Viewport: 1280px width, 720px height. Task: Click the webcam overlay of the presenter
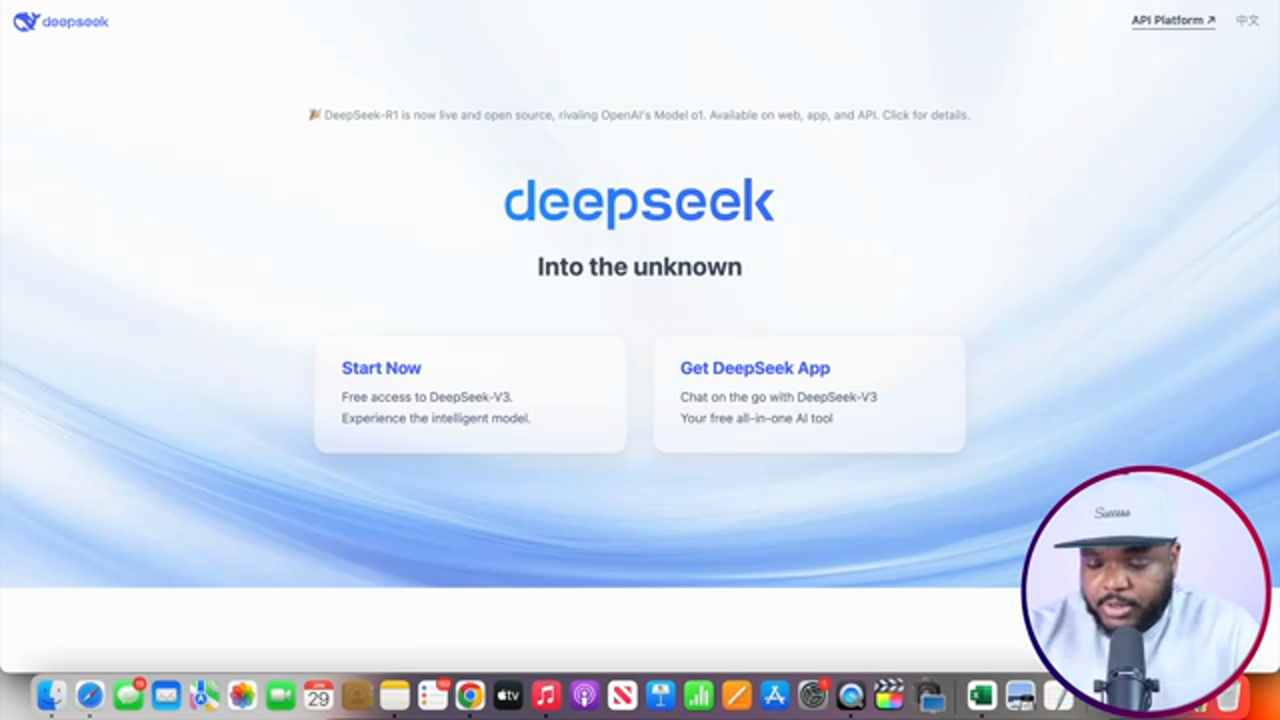1146,590
